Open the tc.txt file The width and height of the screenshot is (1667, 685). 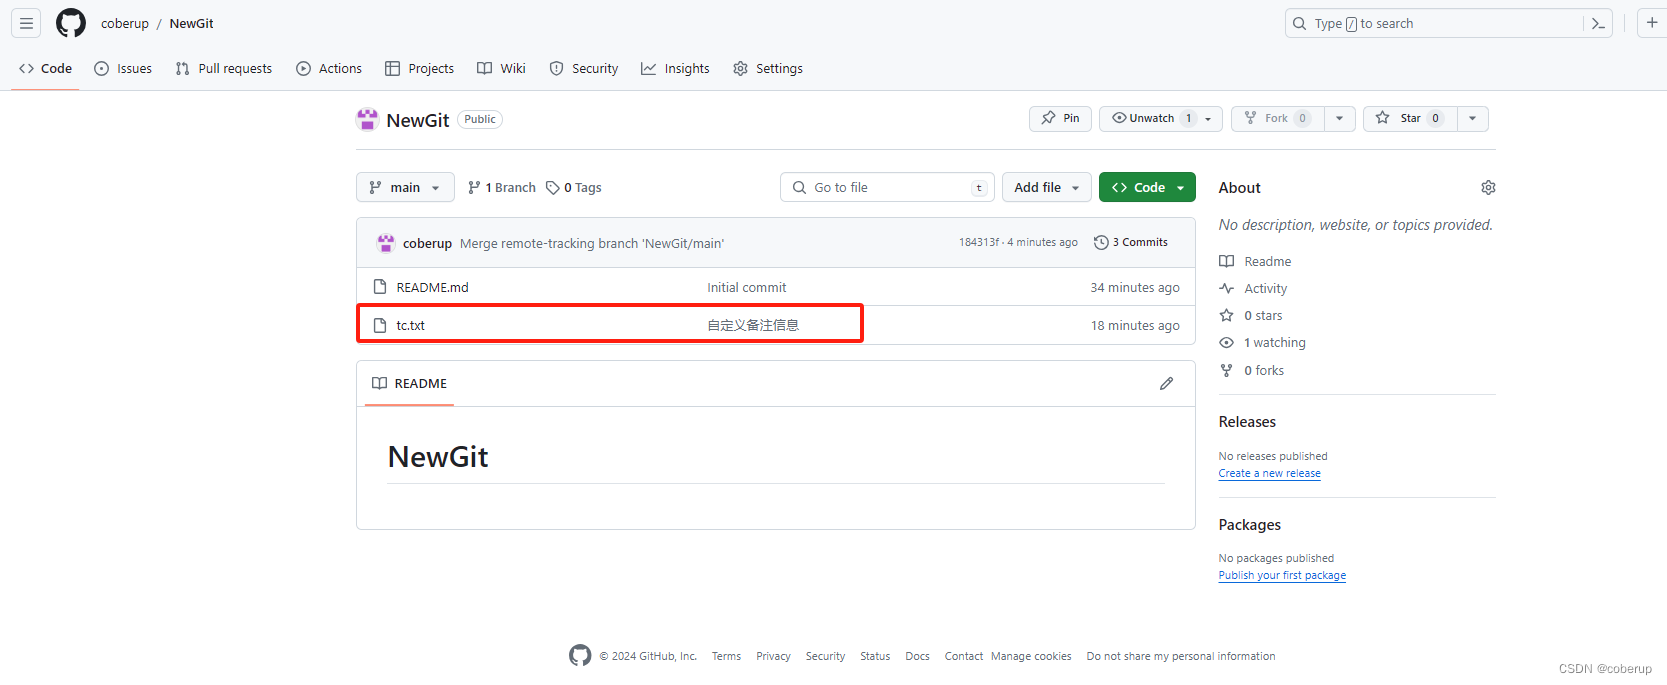pyautogui.click(x=410, y=325)
